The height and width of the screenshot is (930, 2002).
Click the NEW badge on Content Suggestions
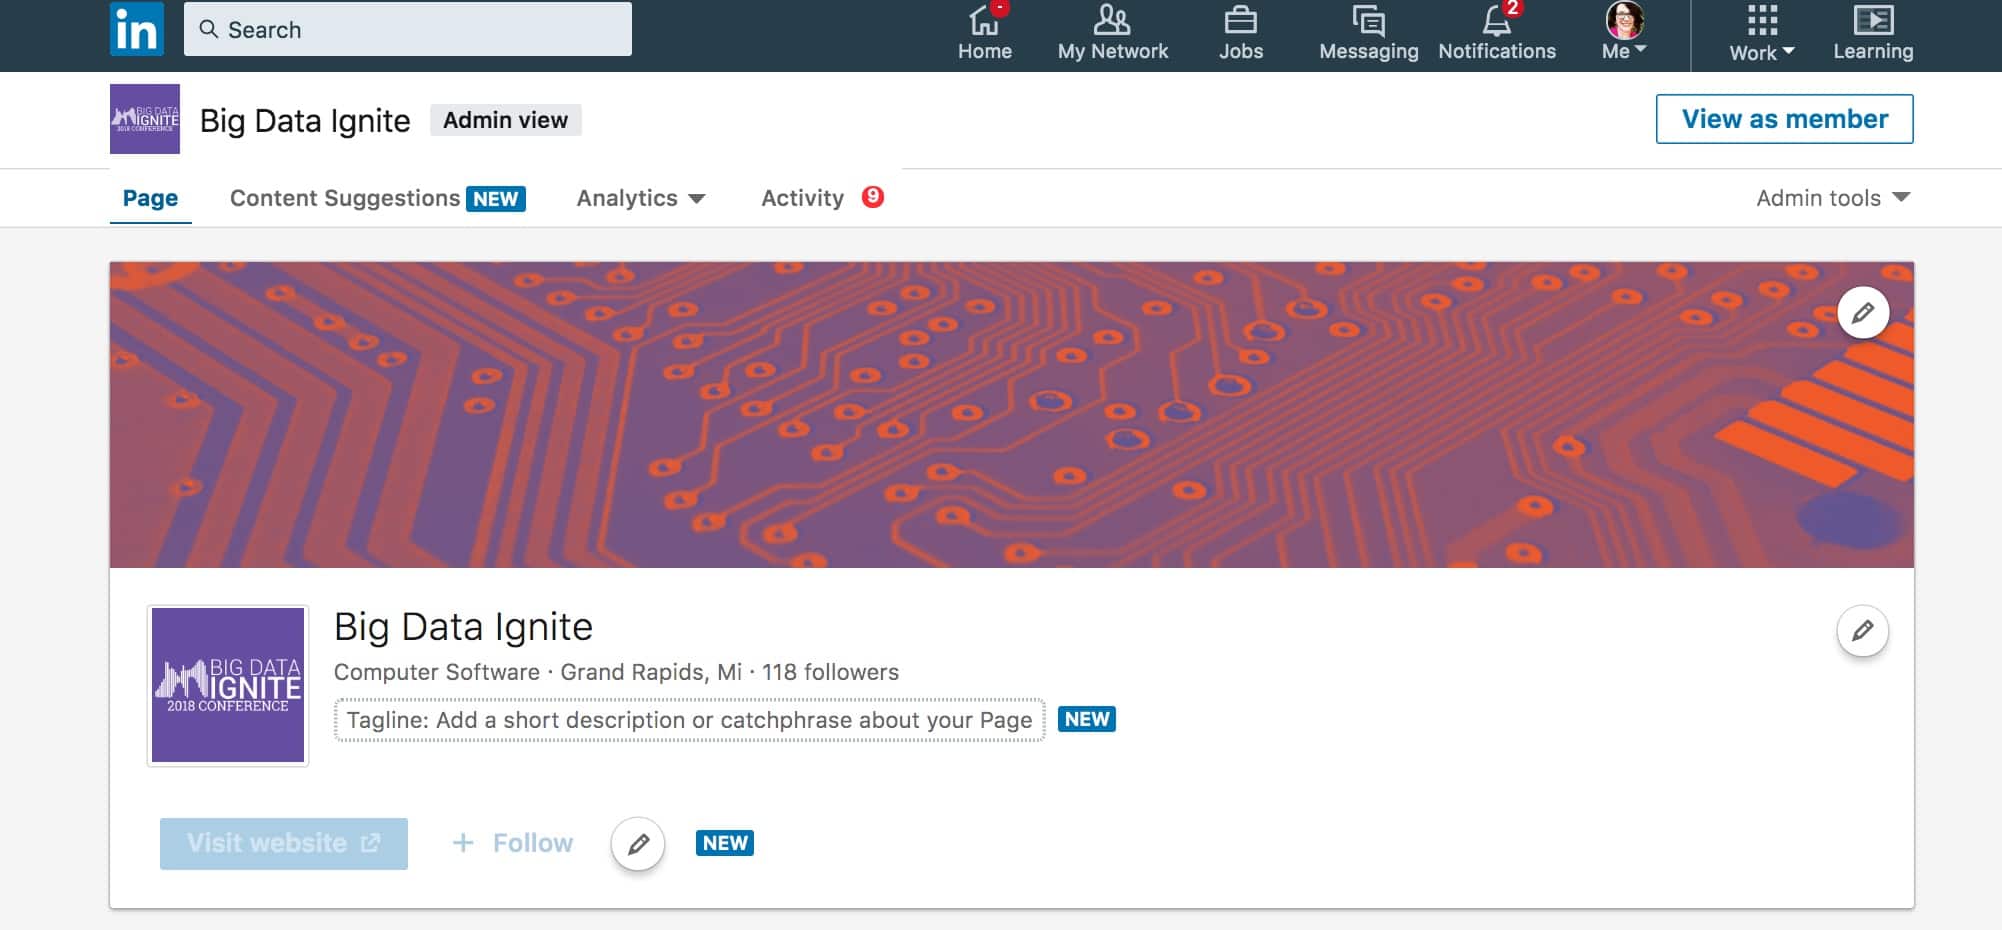pos(497,198)
